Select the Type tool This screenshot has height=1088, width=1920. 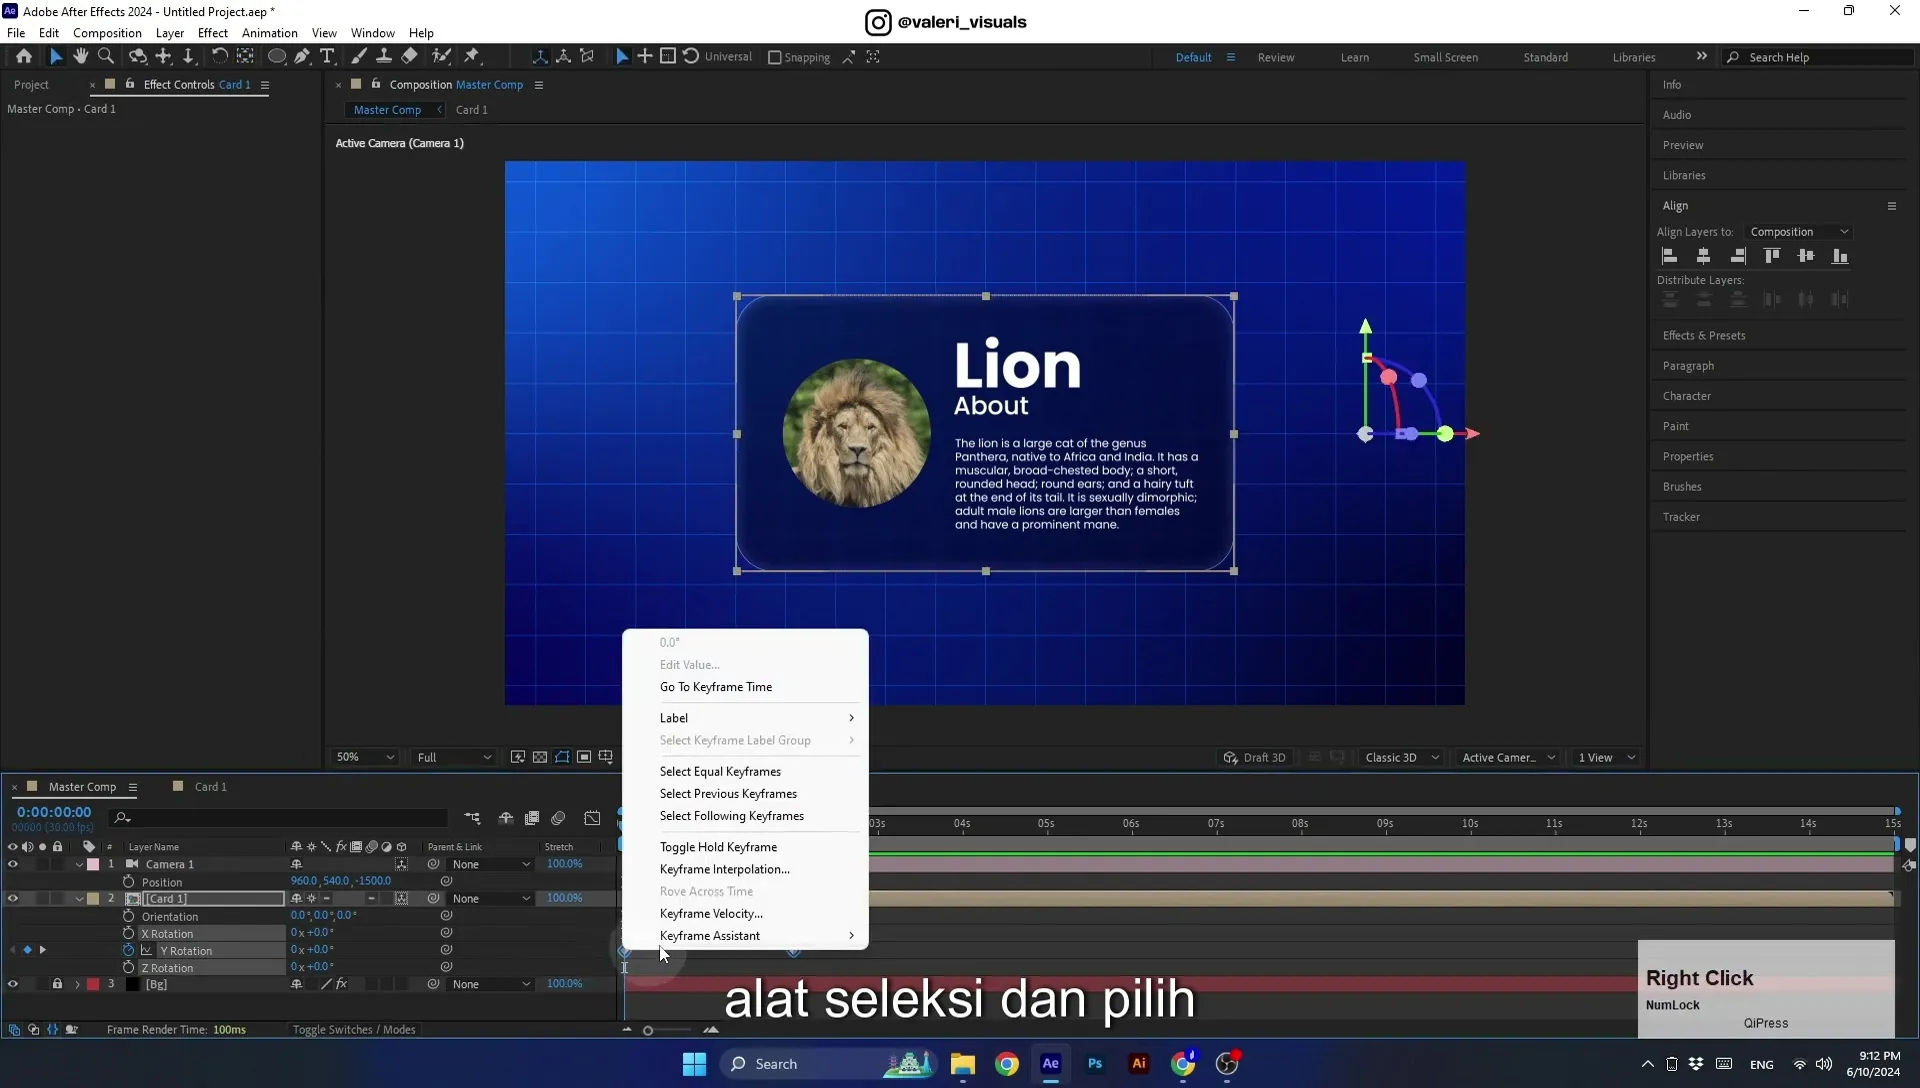point(327,57)
